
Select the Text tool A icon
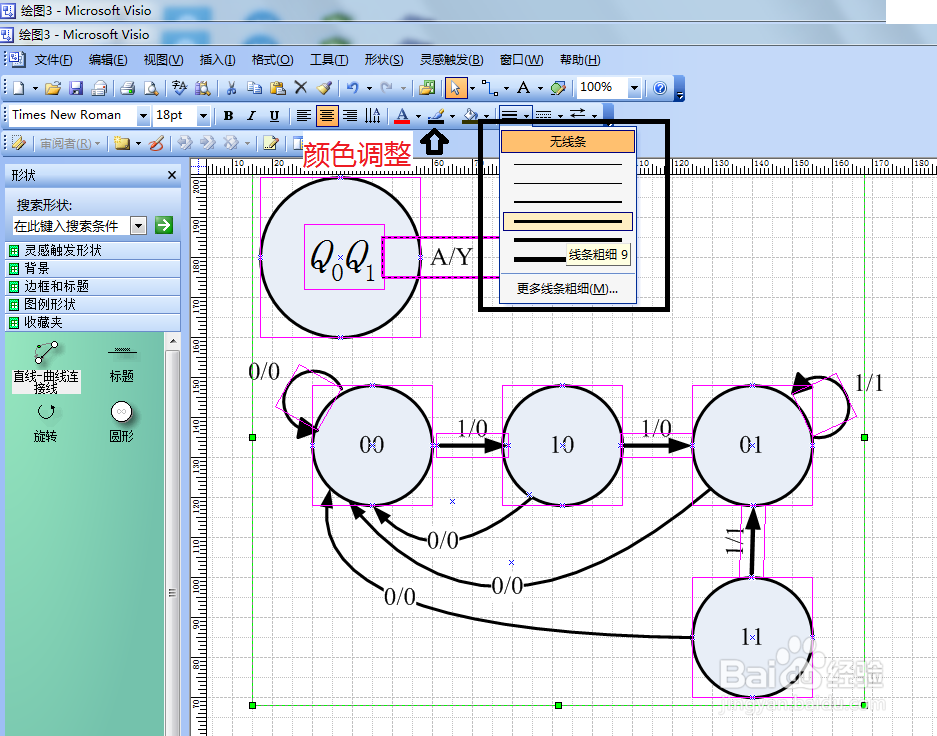(523, 88)
